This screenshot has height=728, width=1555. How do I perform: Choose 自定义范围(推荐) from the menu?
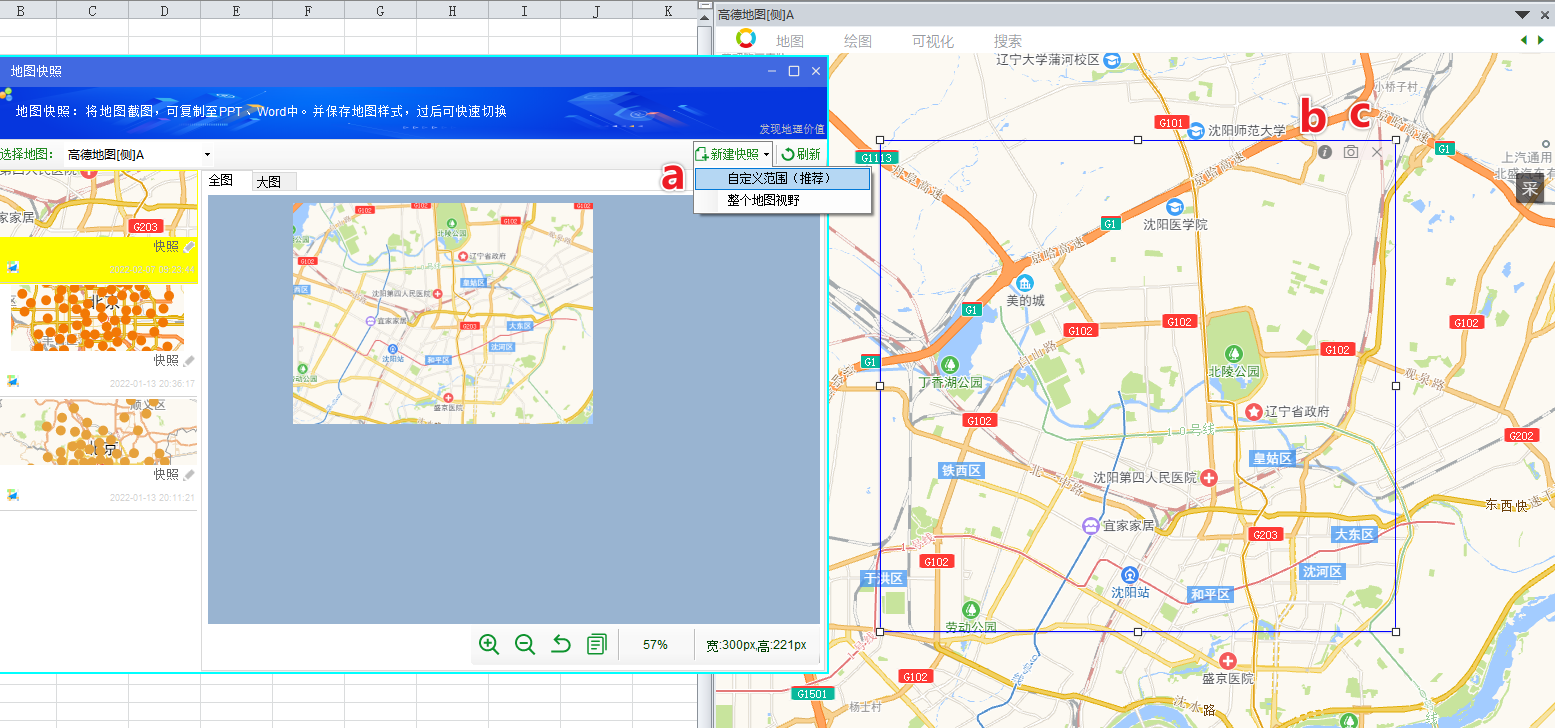782,179
